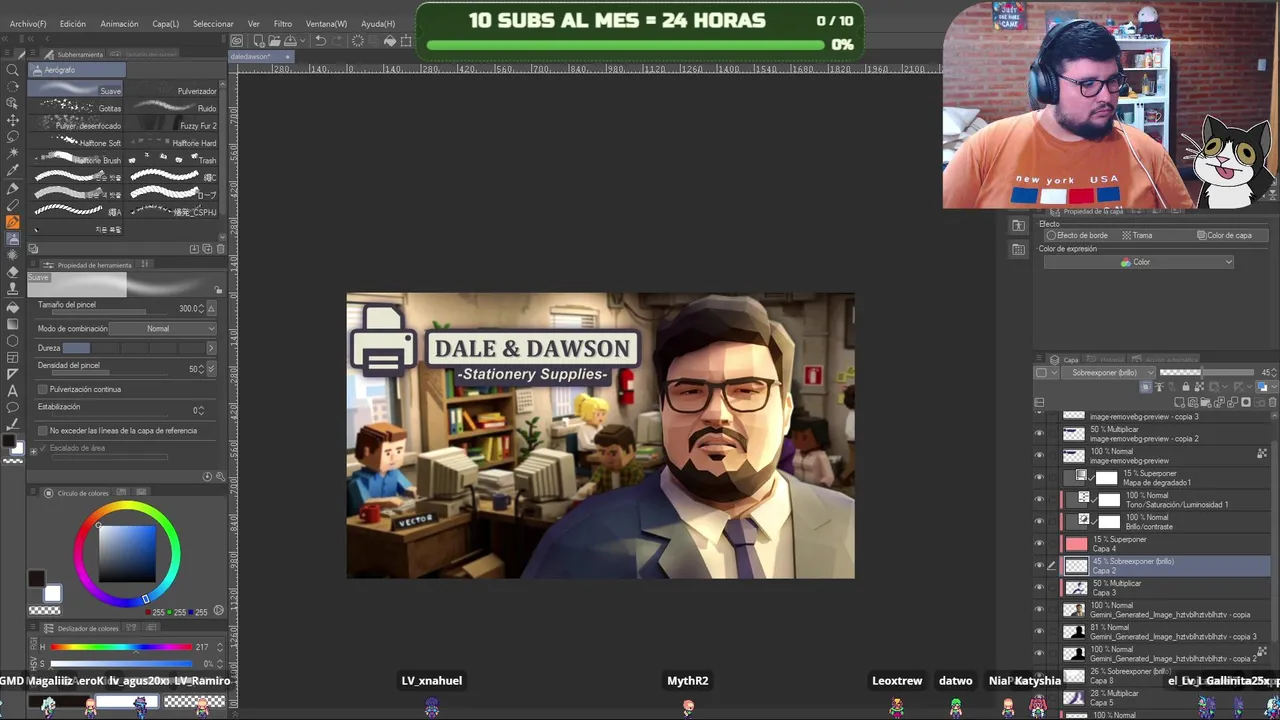Adjust layer opacity 45 stepper
This screenshot has width=1280, height=720.
pyautogui.click(x=1274, y=373)
